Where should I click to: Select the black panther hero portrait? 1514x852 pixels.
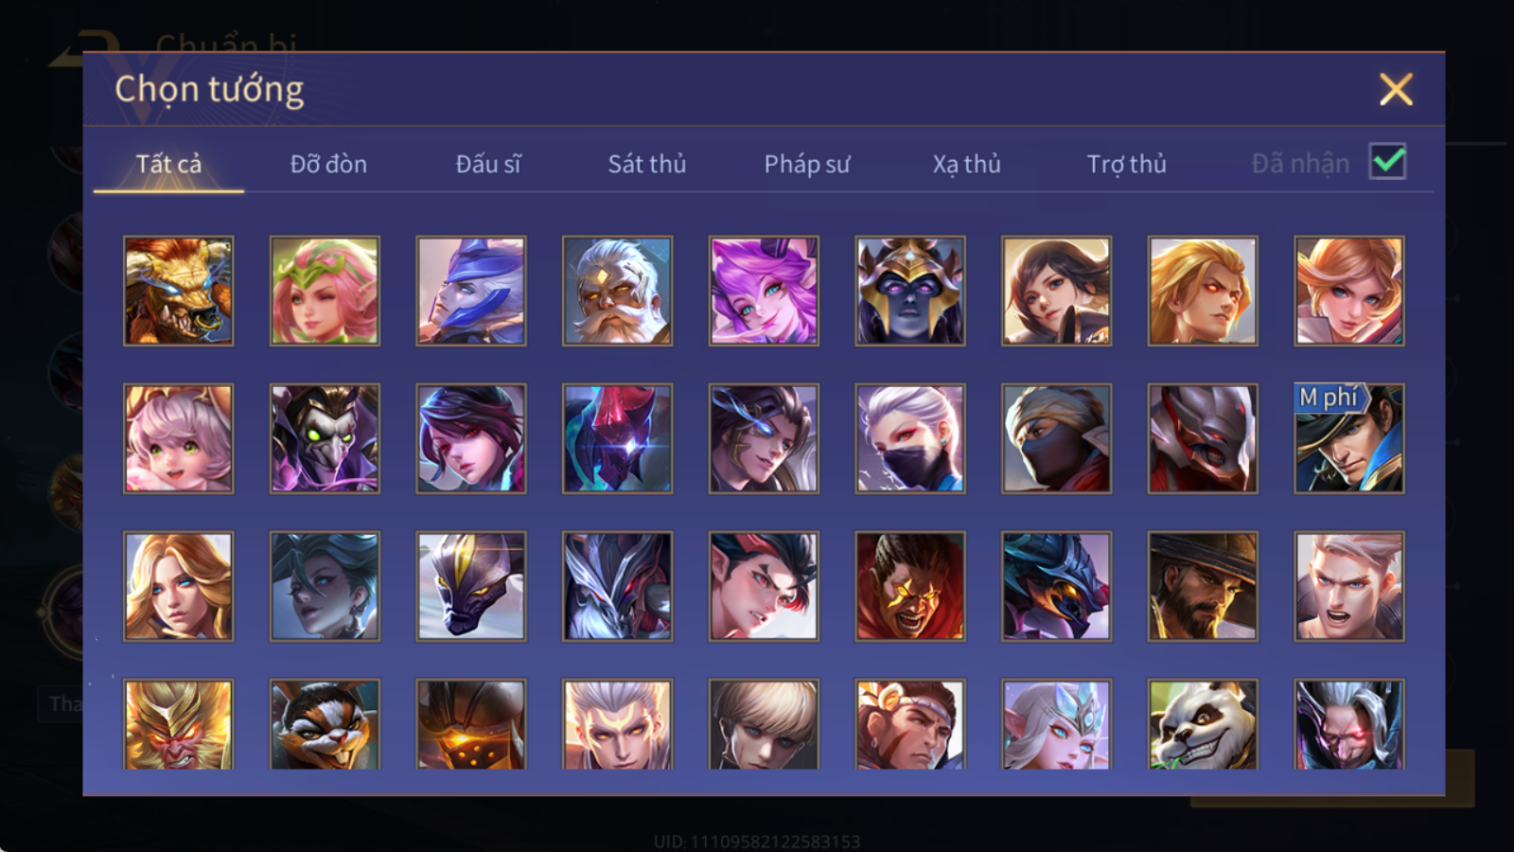471,586
